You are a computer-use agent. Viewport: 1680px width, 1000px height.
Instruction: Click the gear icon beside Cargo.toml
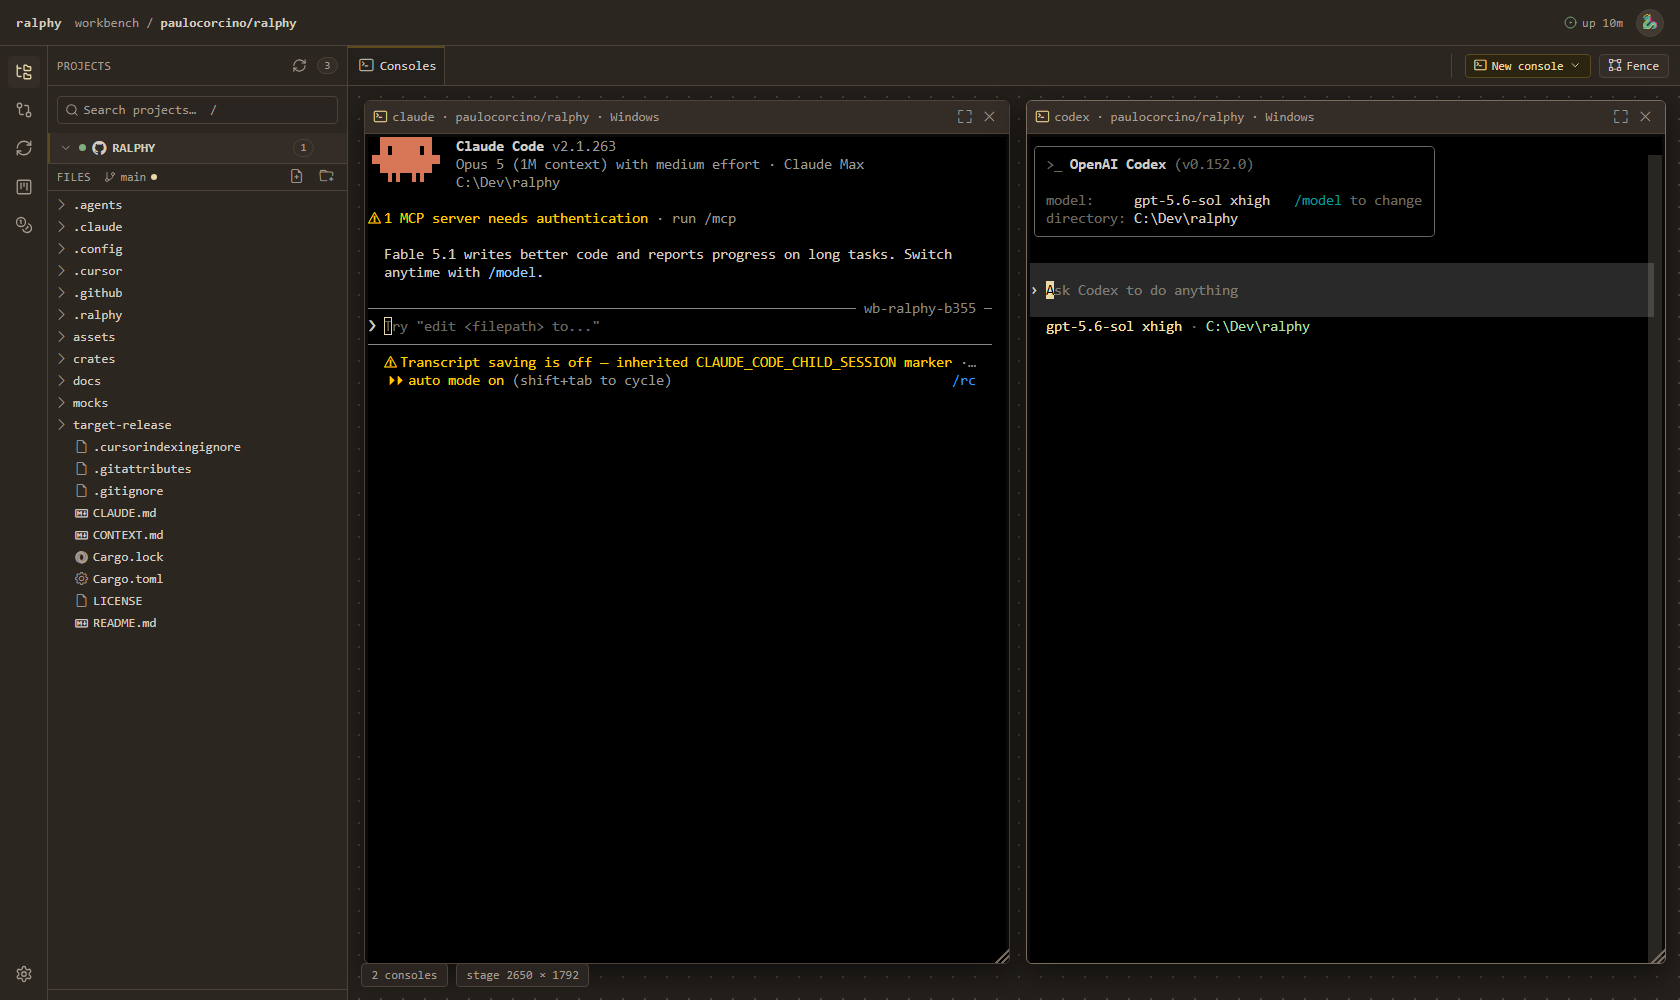point(82,579)
